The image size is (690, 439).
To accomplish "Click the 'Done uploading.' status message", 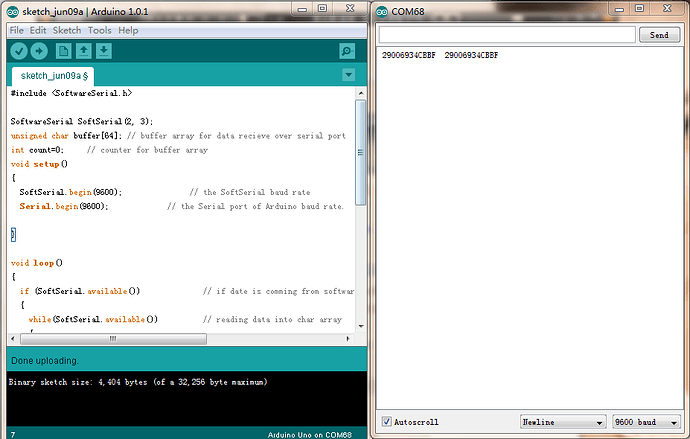I will coord(45,361).
